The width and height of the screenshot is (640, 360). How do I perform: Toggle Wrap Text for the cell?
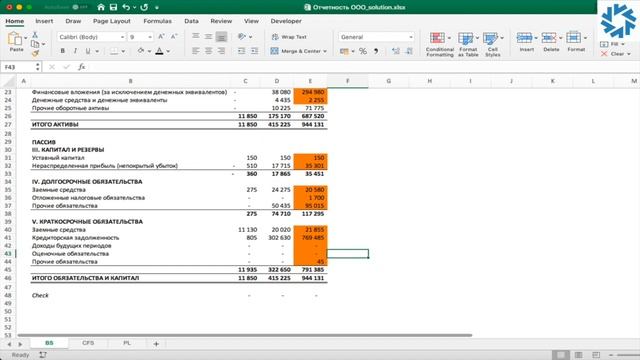pos(289,37)
